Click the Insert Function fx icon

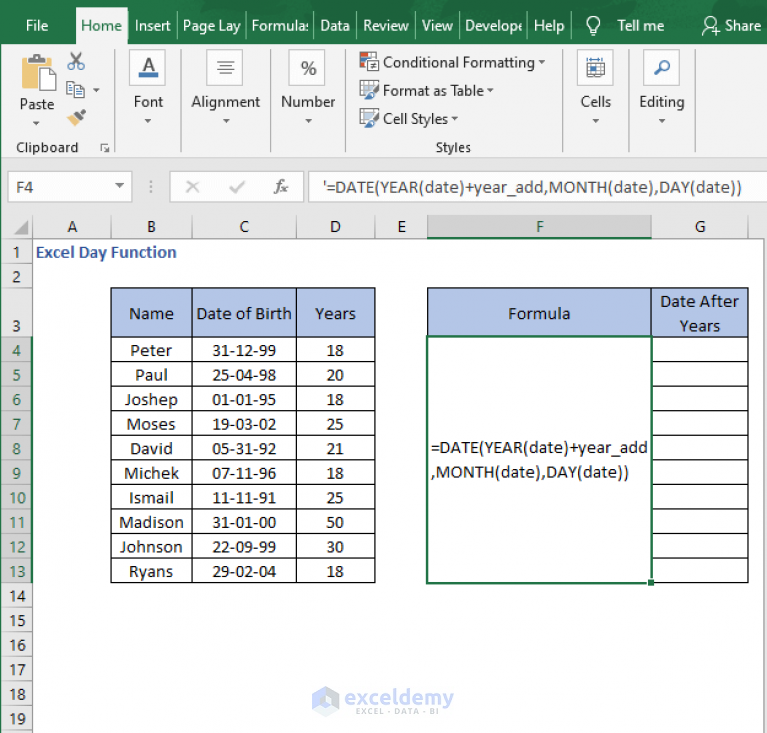(281, 186)
